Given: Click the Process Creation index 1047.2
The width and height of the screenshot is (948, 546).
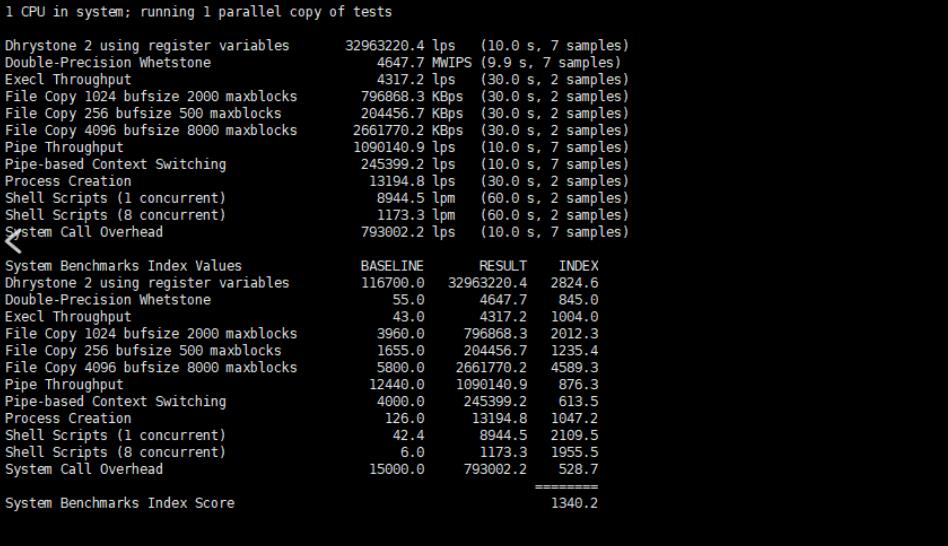Looking at the screenshot, I should [x=574, y=418].
